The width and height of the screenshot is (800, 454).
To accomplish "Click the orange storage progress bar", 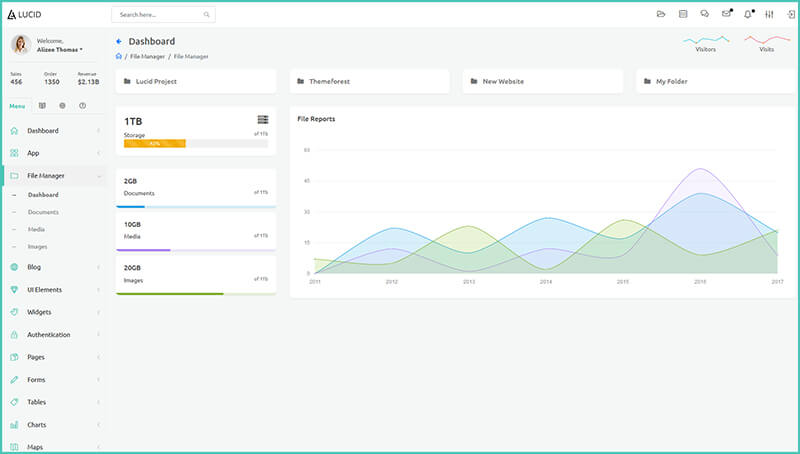I will point(155,144).
